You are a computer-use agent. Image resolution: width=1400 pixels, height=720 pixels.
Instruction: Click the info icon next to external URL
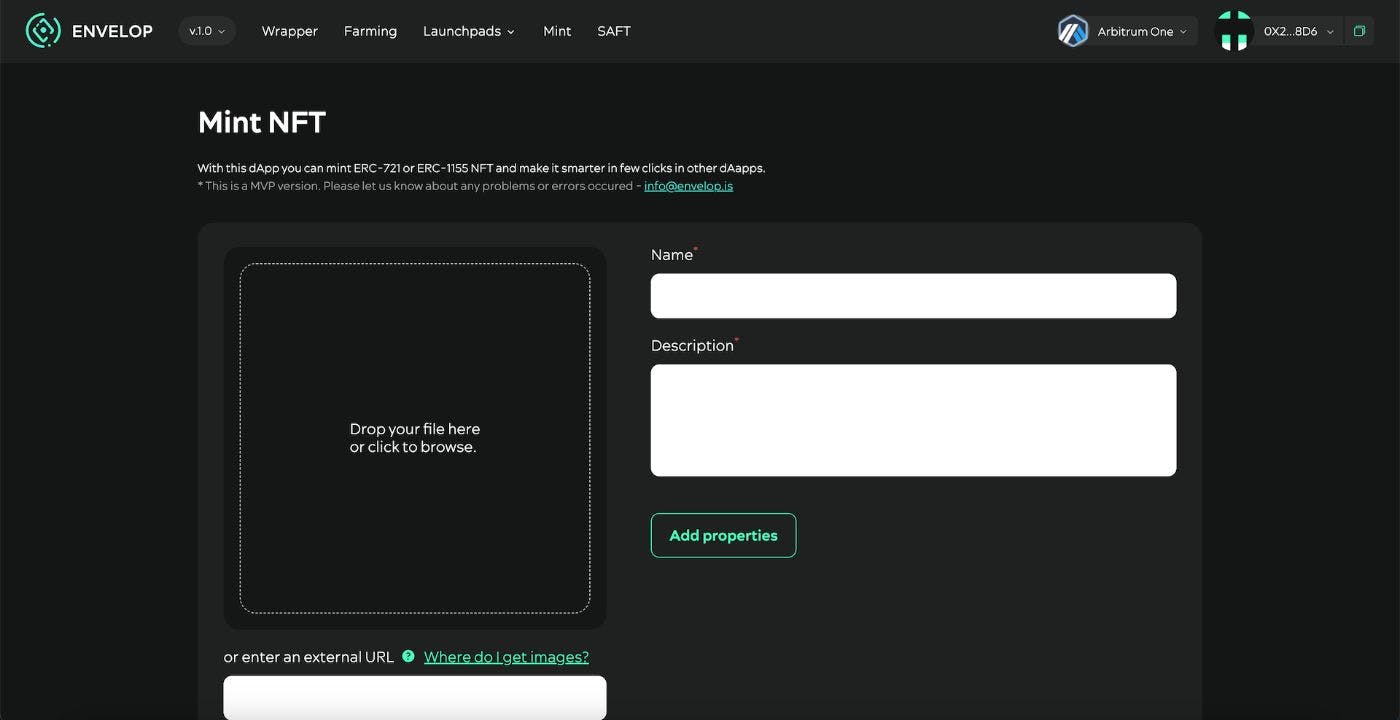(x=407, y=656)
